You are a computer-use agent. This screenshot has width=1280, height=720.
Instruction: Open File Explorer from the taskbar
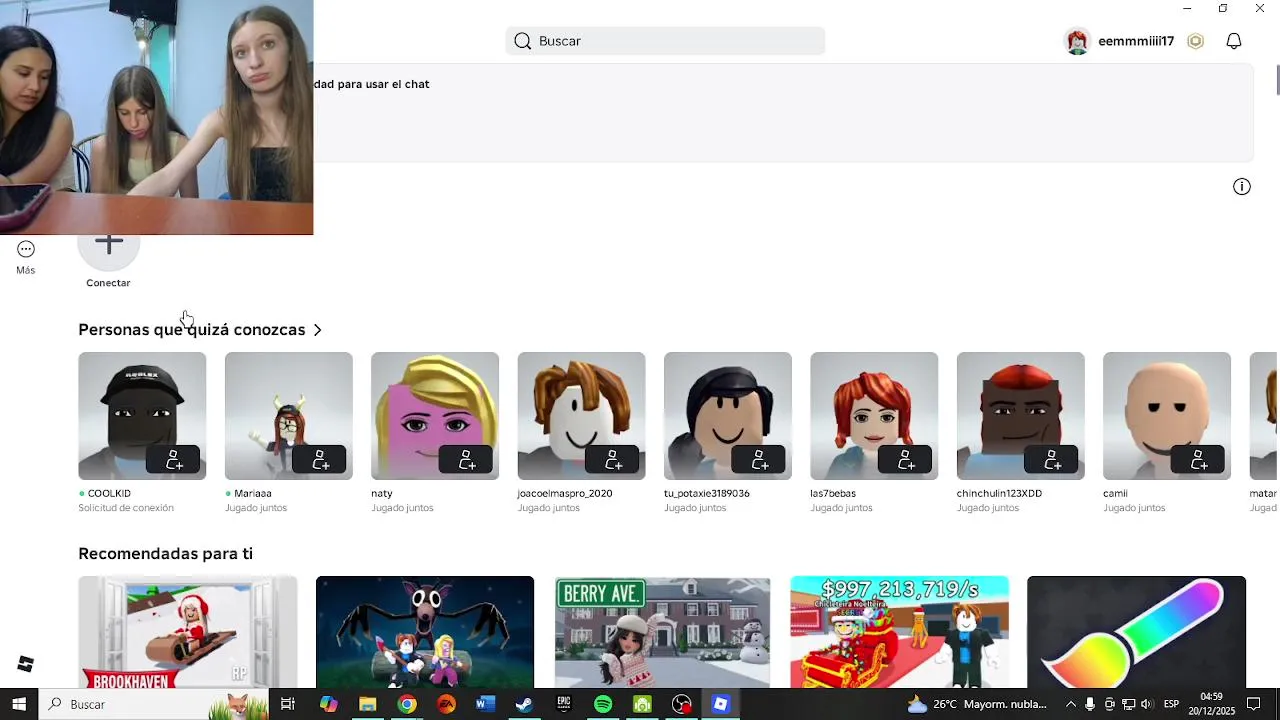(367, 704)
